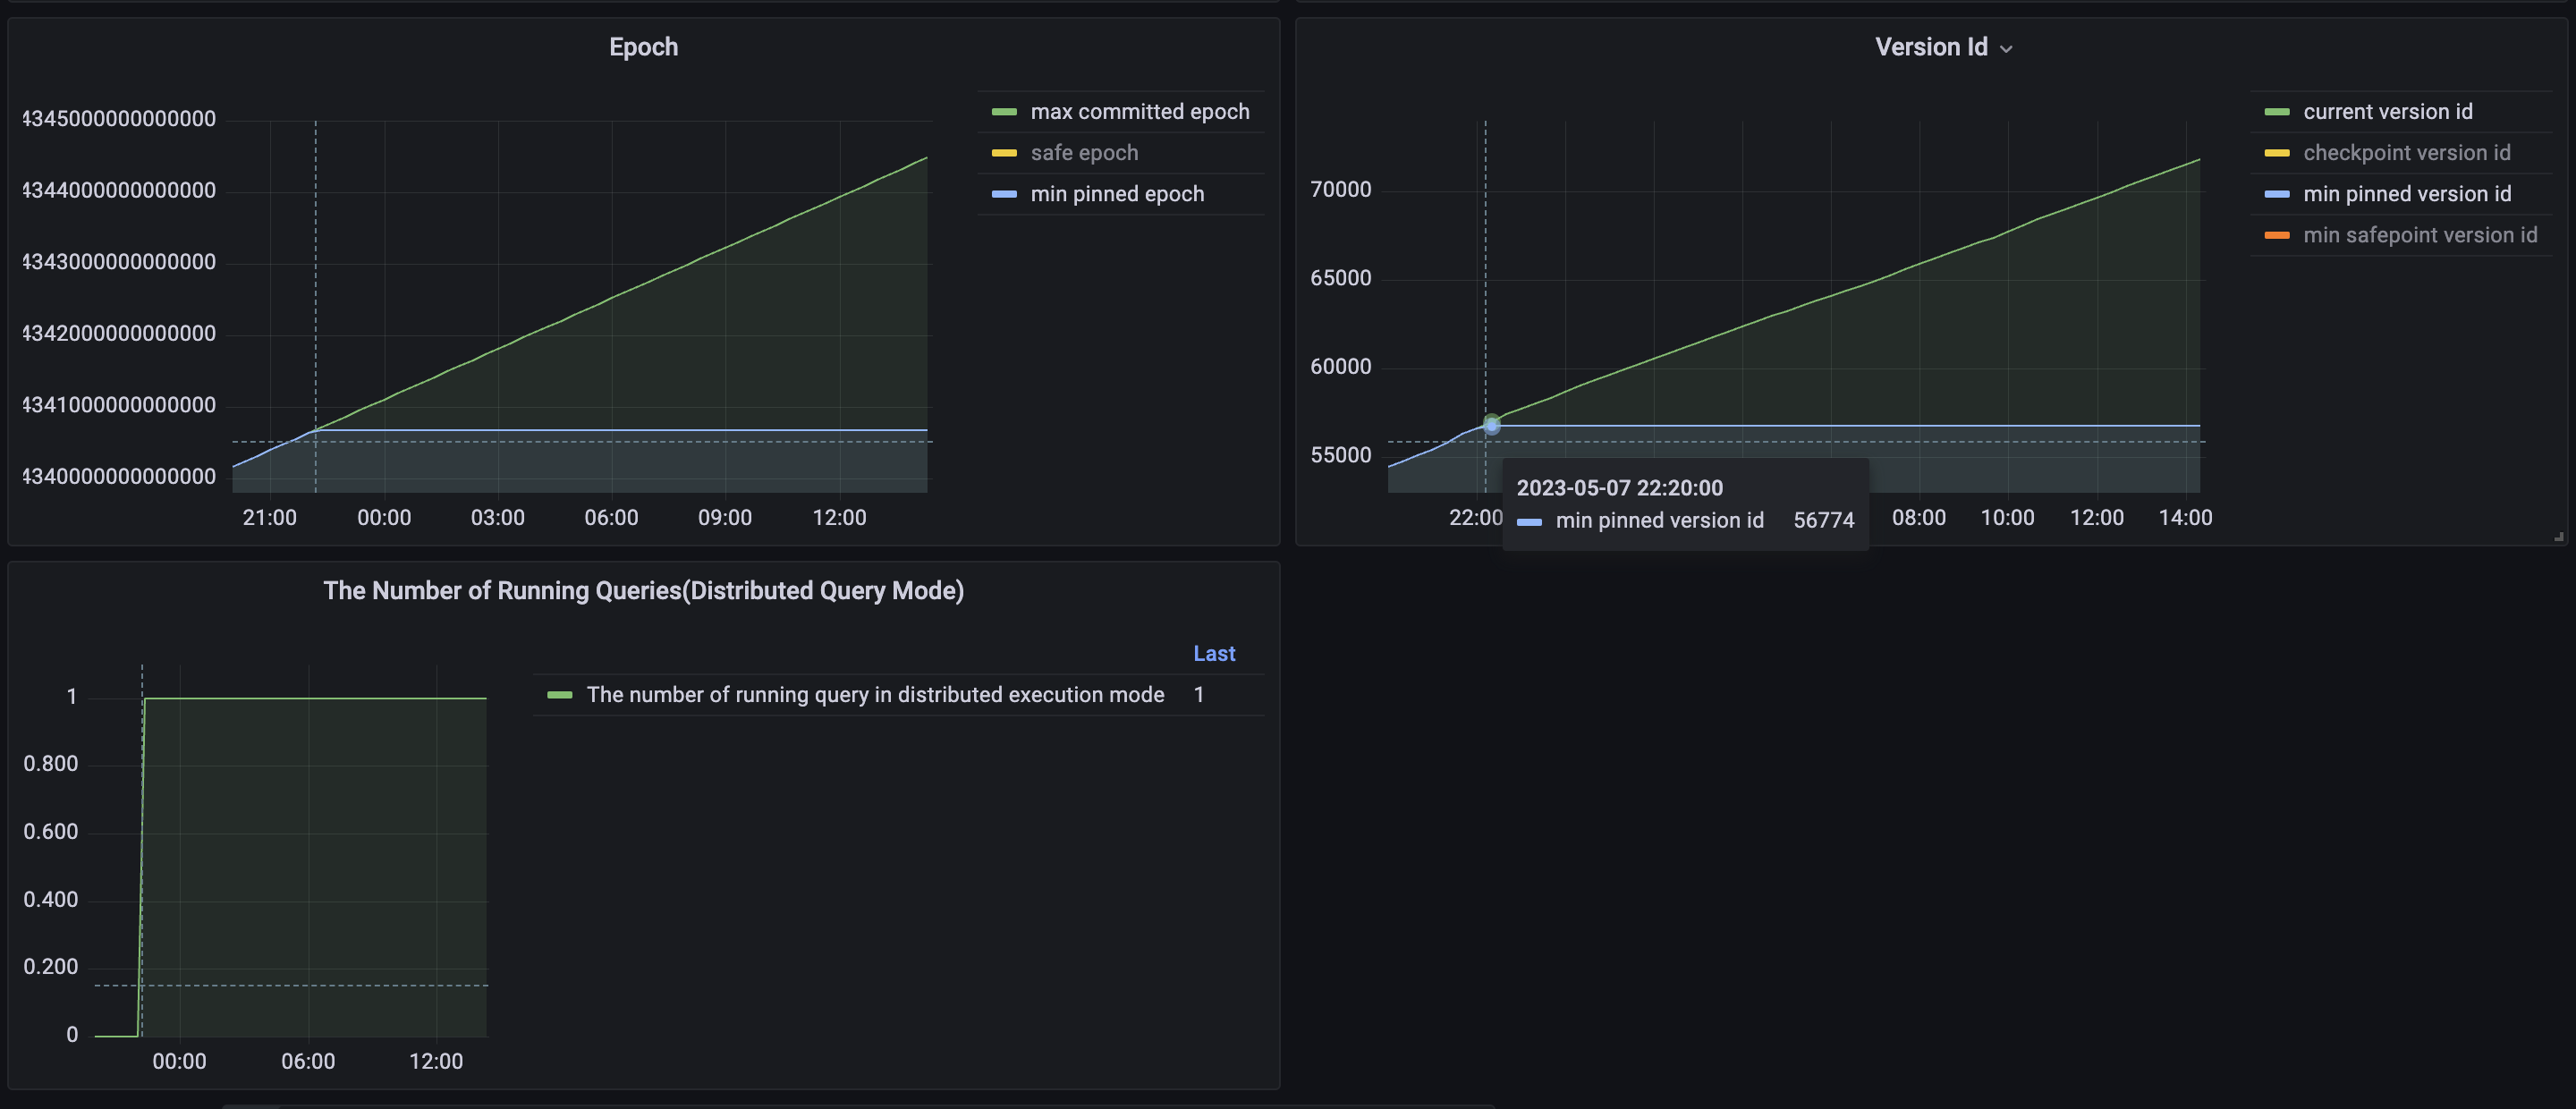Click the blue swatch next to "min pinned version id"

[2276, 193]
